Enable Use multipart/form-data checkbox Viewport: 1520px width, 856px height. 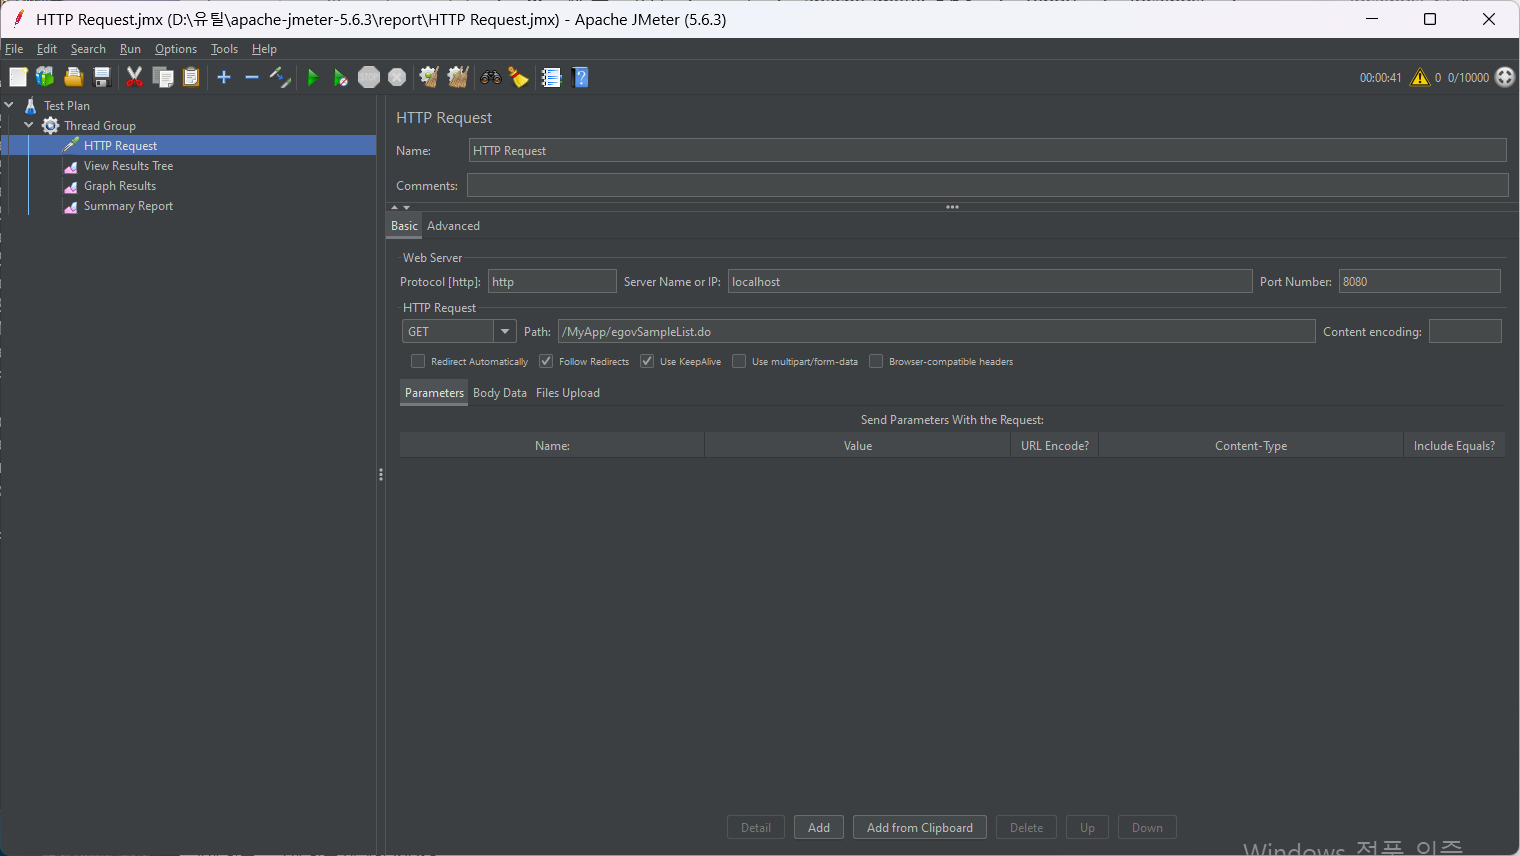(x=739, y=361)
